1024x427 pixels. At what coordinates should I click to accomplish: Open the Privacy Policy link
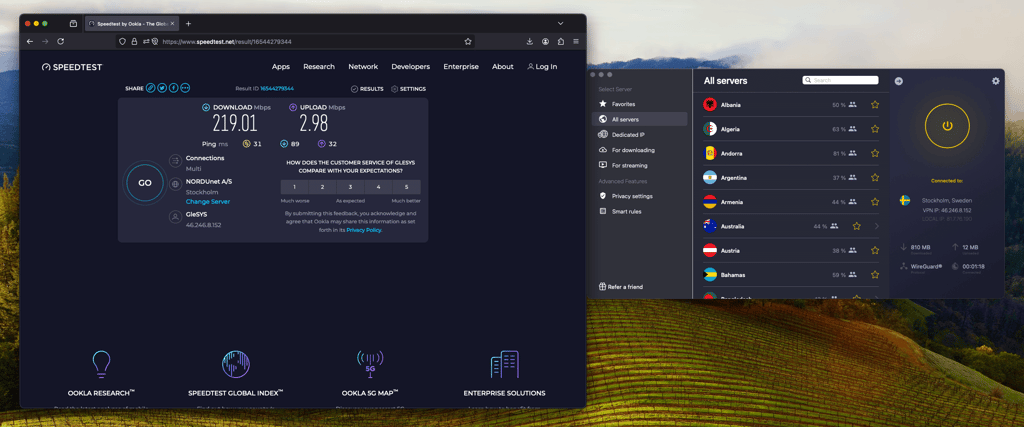click(x=364, y=230)
